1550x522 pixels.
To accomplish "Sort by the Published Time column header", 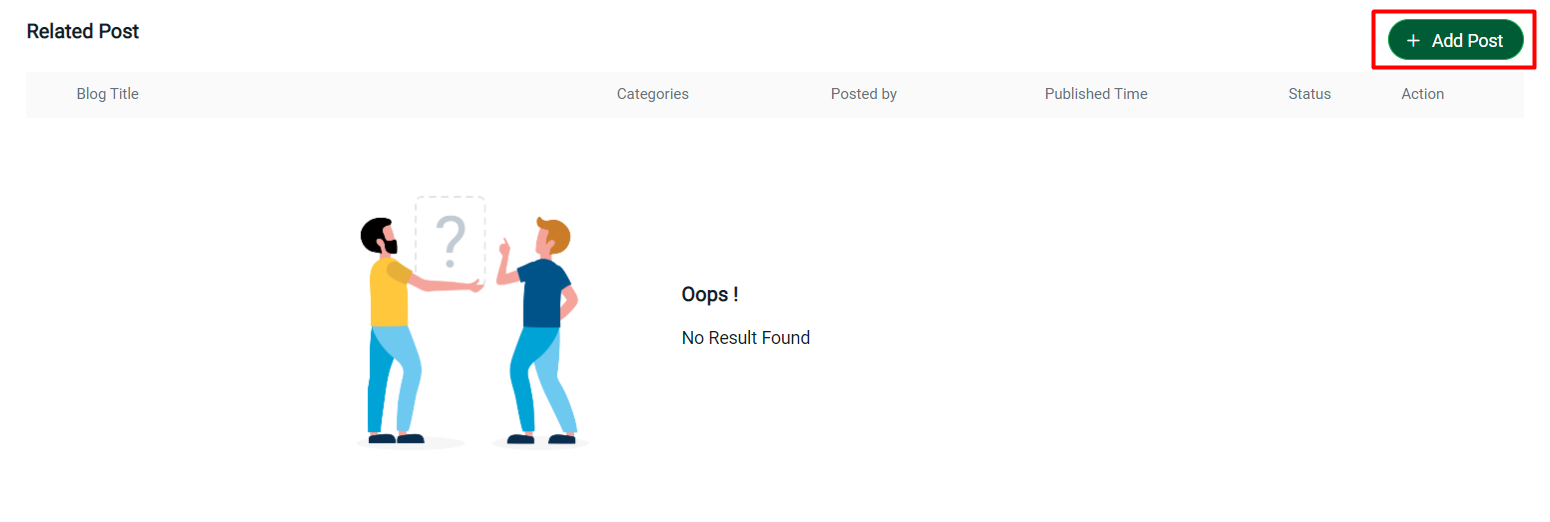I will coord(1096,94).
